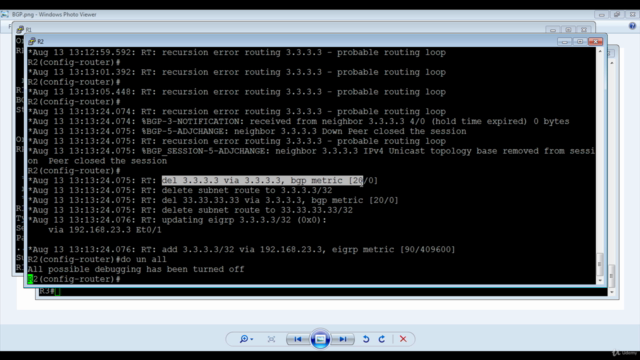The width and height of the screenshot is (640, 360).
Task: Open the zoom magnifier control
Action: 246,339
